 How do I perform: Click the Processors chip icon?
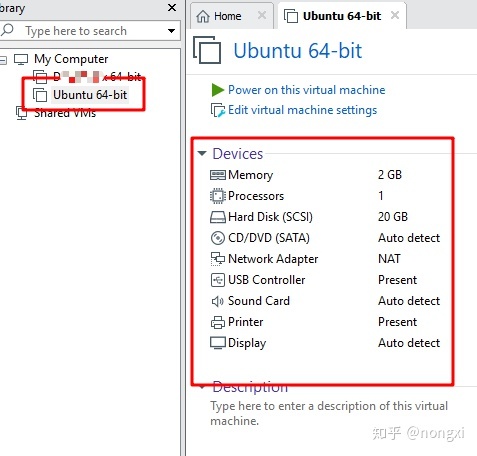[x=218, y=196]
